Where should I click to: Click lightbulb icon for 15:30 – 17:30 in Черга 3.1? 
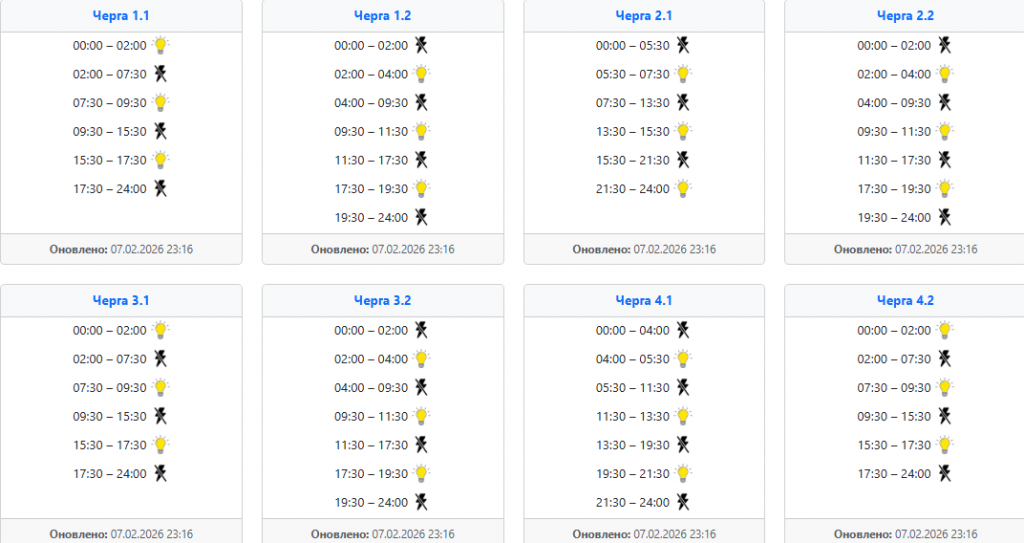[160, 445]
